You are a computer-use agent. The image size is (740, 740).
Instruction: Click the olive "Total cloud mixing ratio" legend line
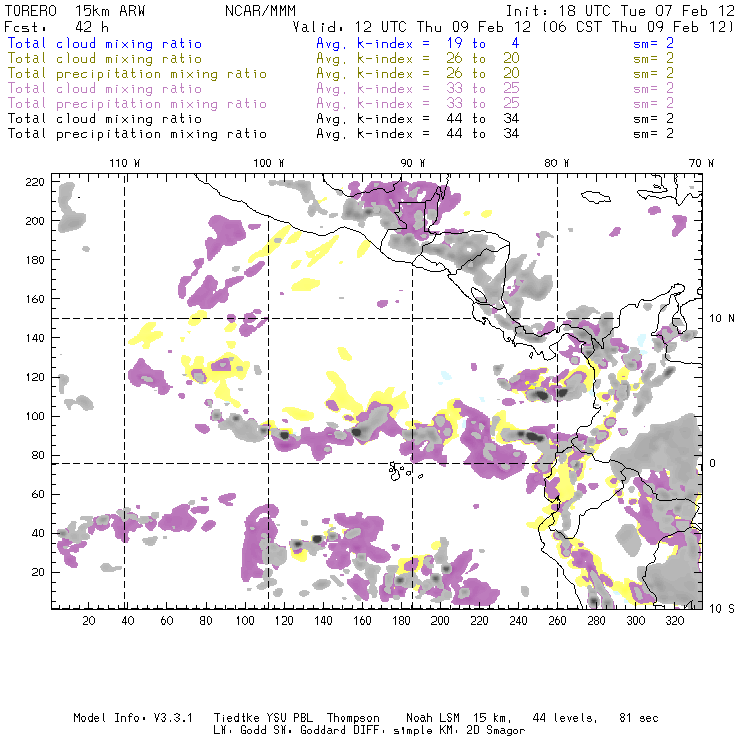click(x=105, y=59)
